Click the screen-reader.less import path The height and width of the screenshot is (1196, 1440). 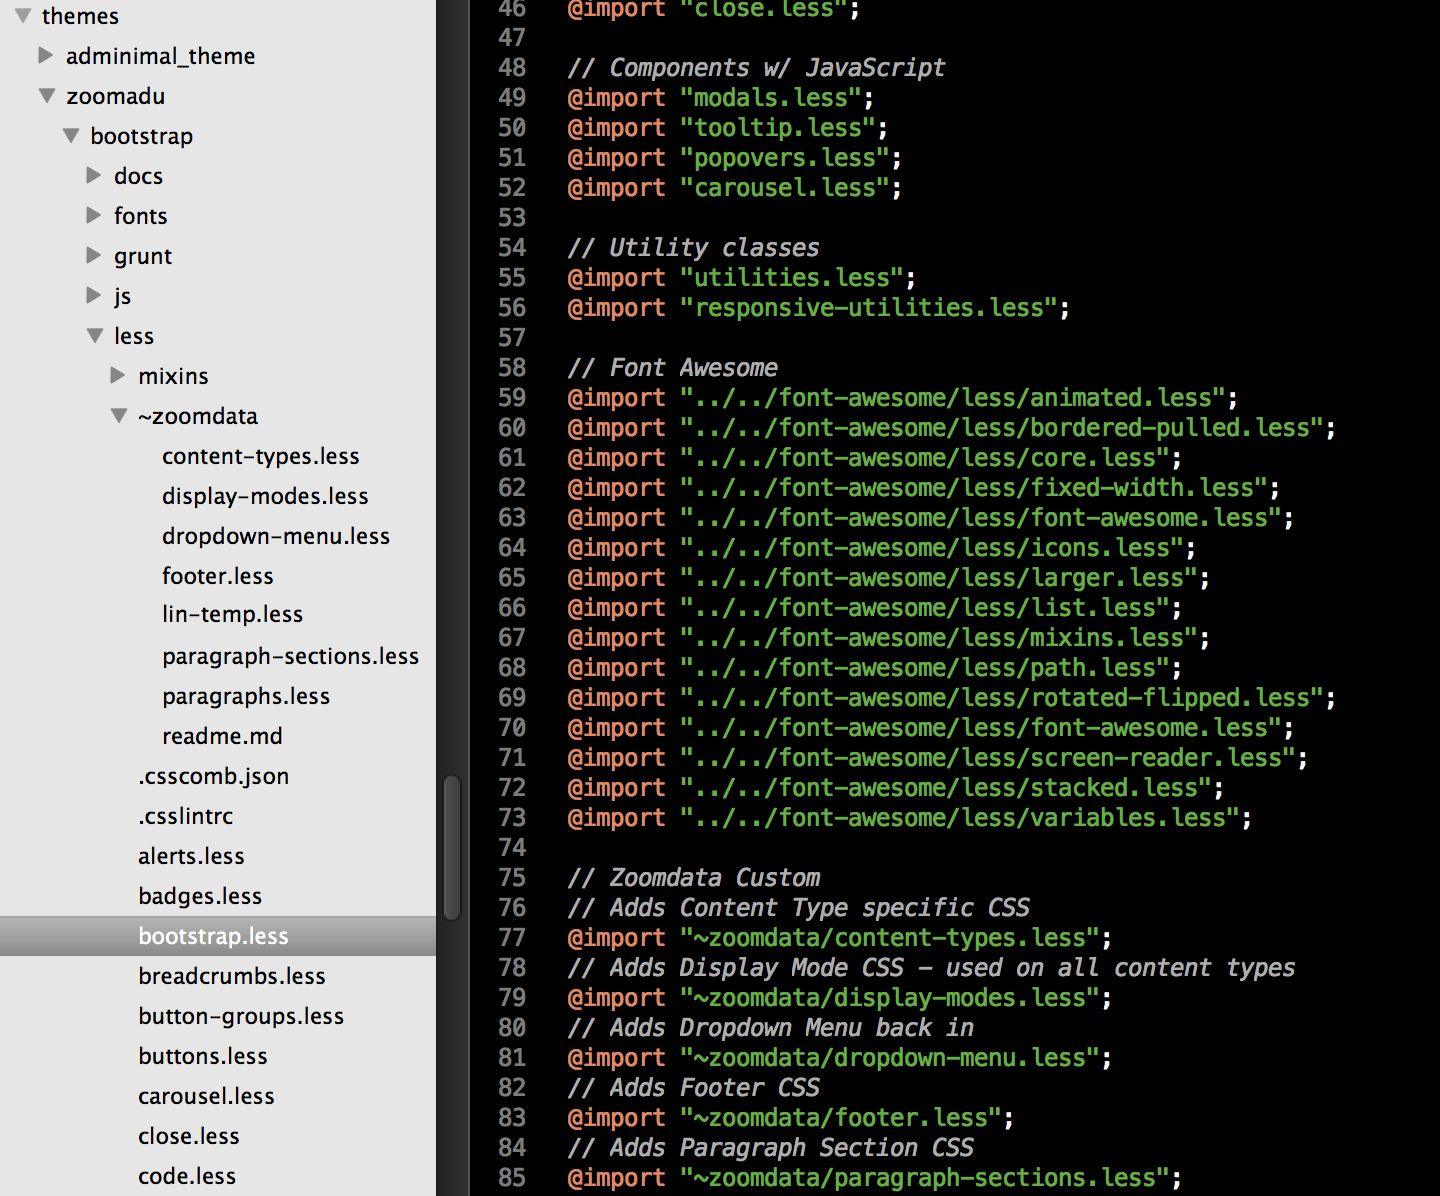[x=988, y=757]
